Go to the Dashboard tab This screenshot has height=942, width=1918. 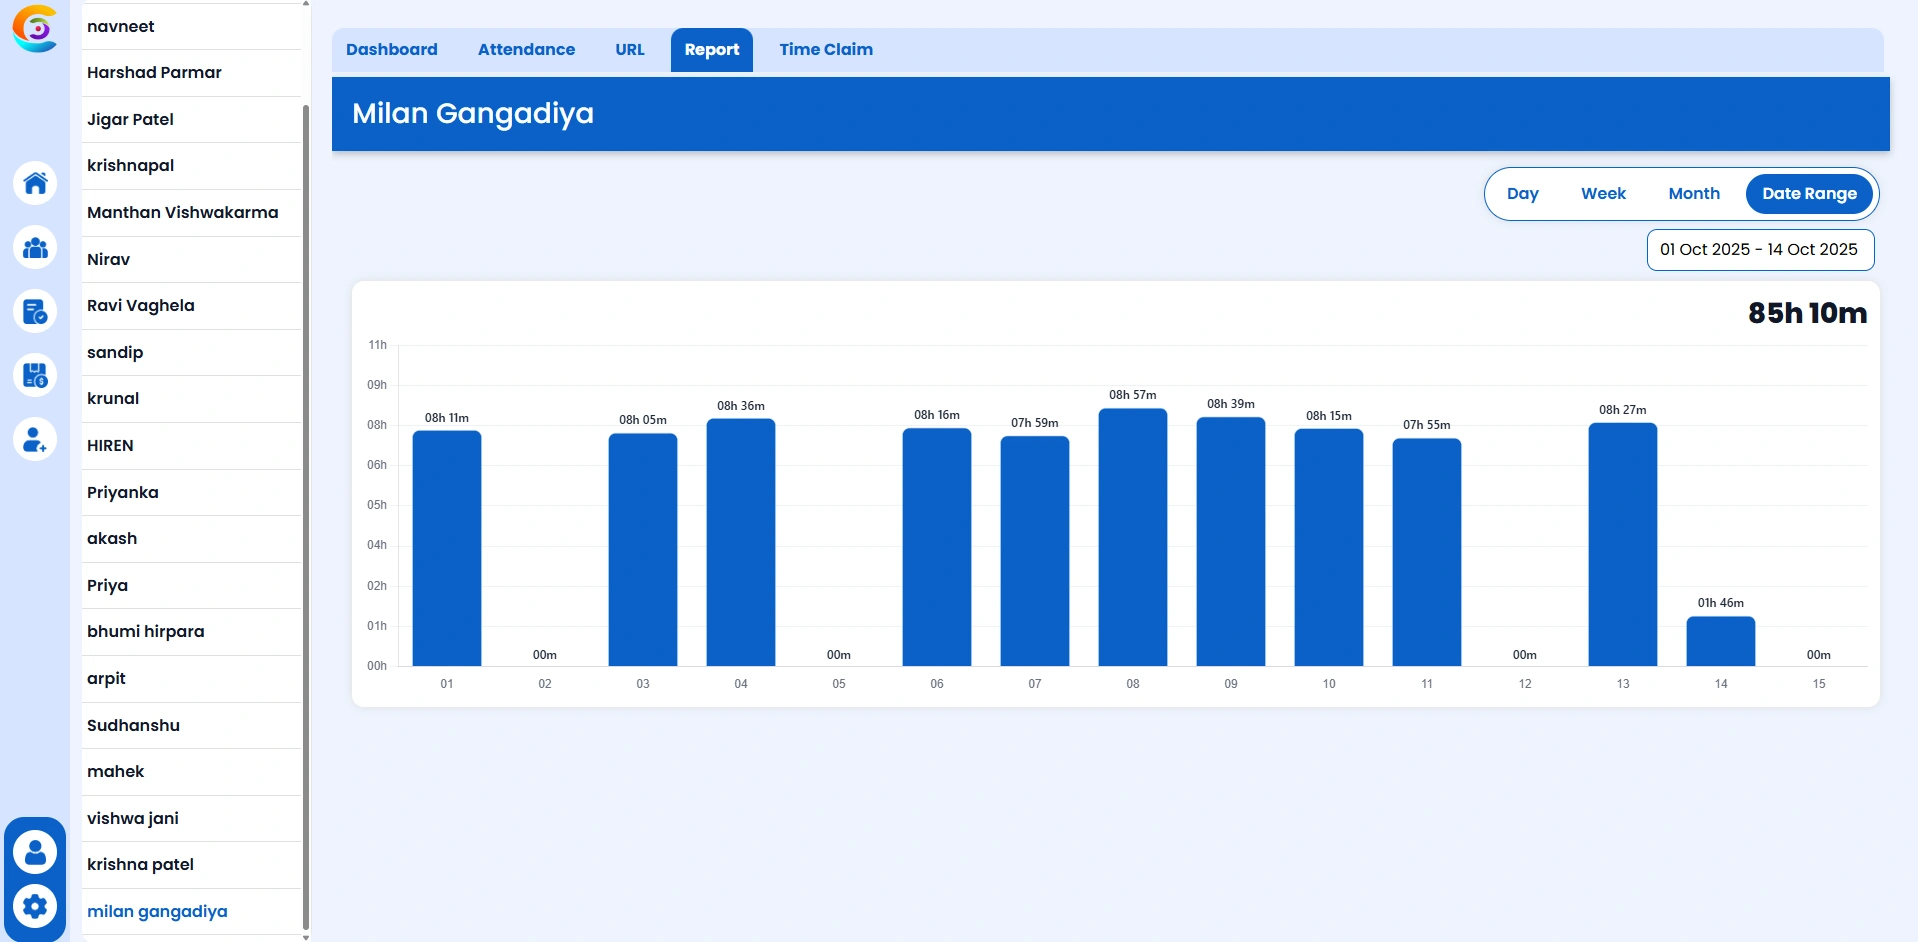click(392, 50)
